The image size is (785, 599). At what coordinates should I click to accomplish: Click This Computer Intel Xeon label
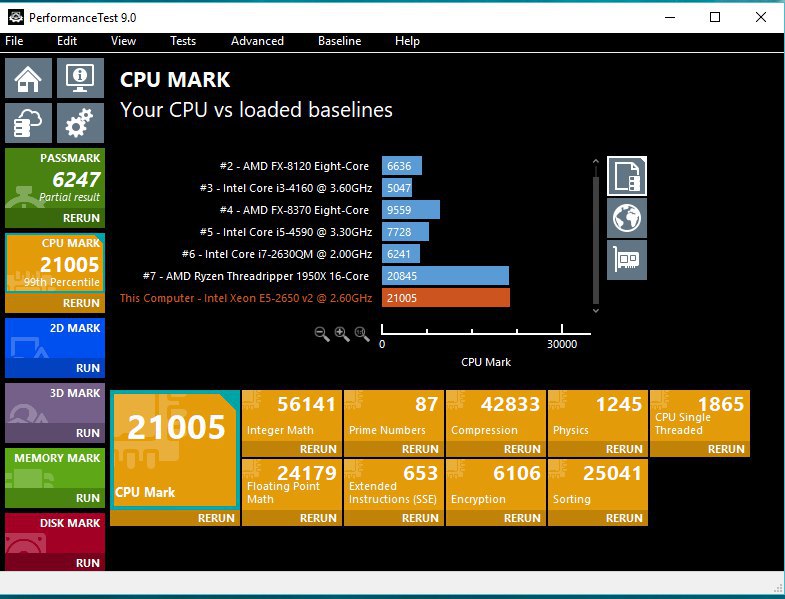click(x=246, y=298)
